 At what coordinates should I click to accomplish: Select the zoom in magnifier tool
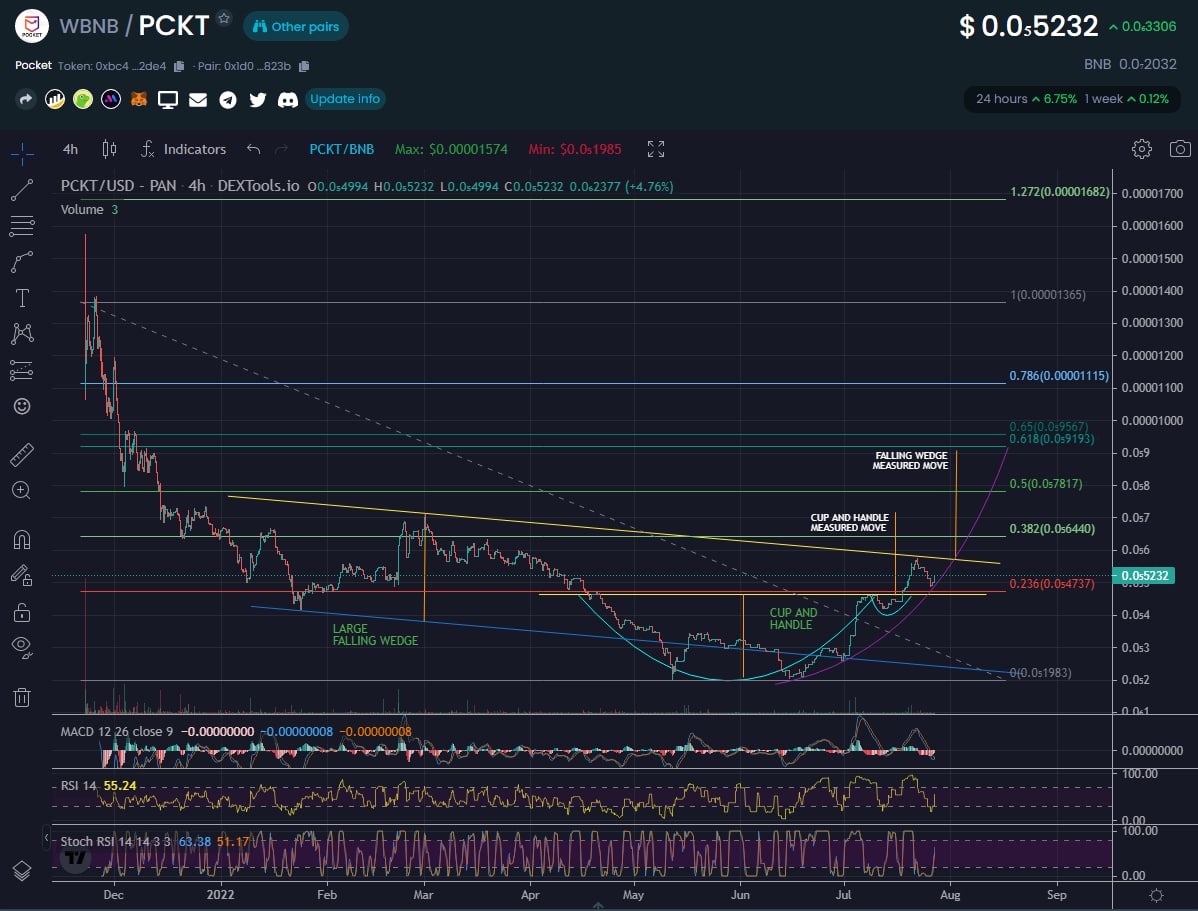22,491
